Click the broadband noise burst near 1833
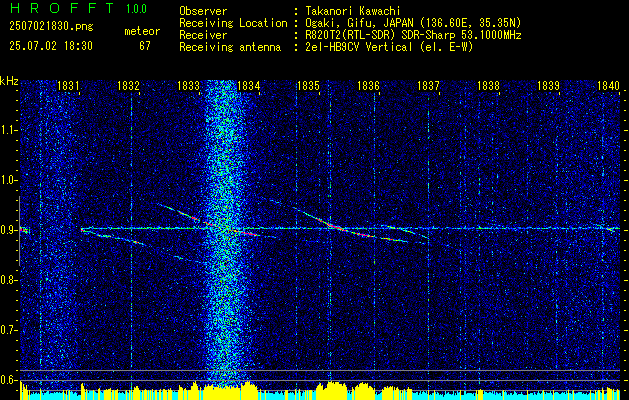This screenshot has width=629, height=400. tap(227, 233)
